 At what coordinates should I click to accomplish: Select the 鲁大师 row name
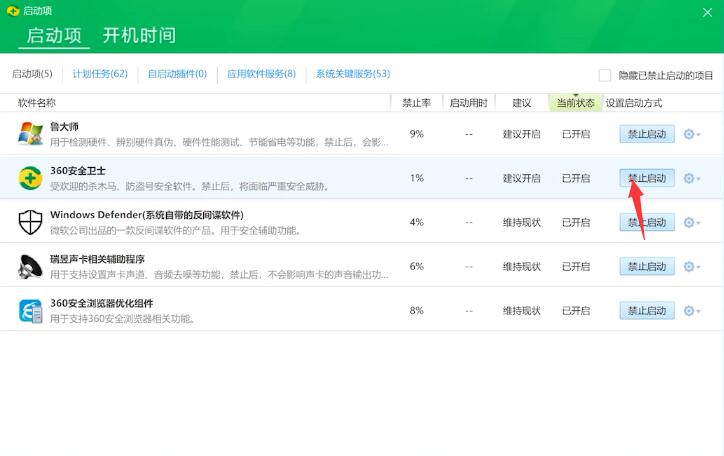[65, 126]
